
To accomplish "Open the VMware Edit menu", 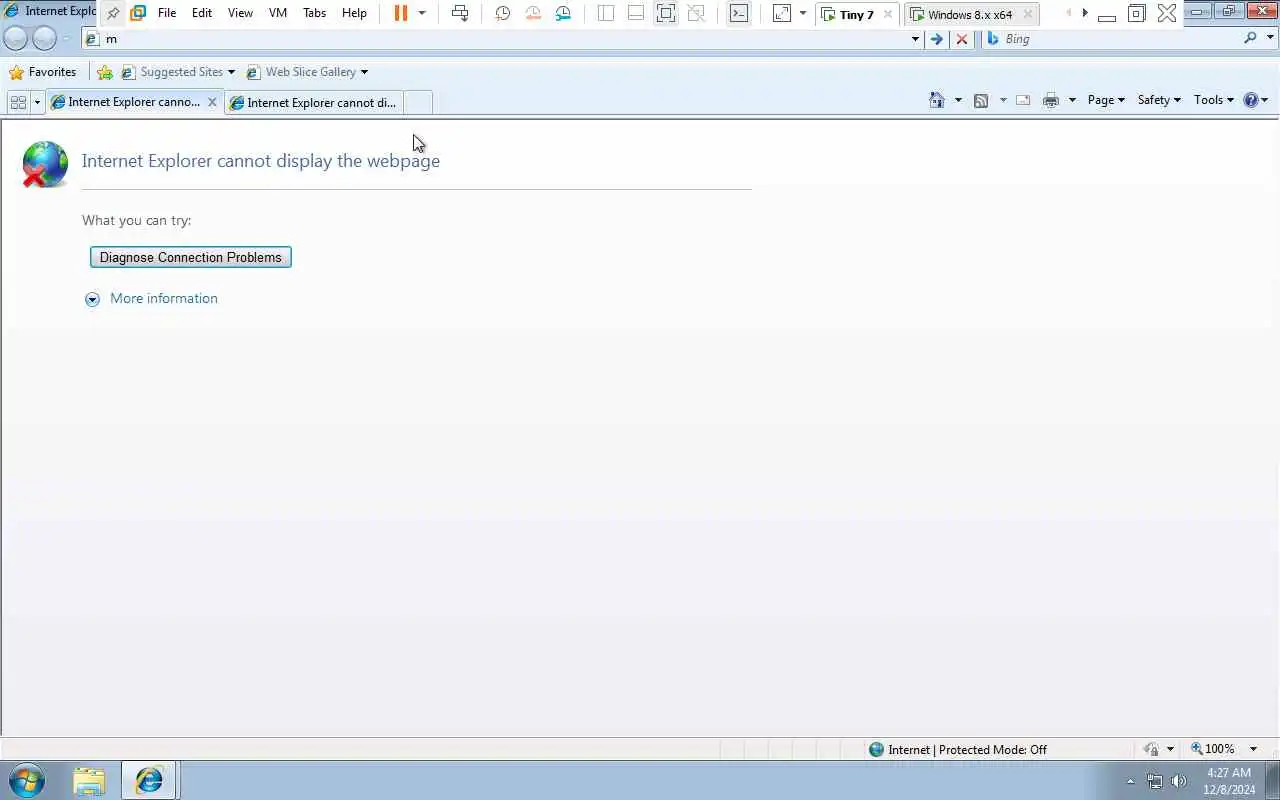I will [202, 13].
